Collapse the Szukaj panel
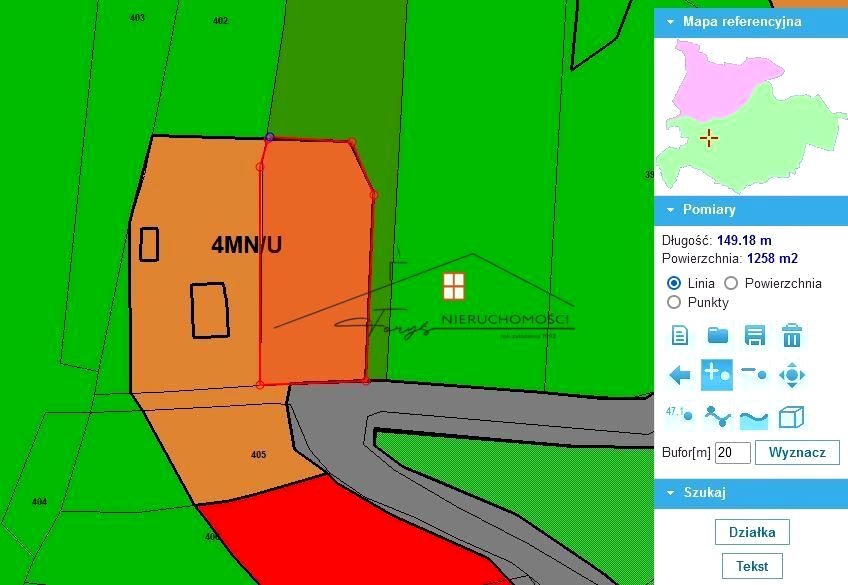Screen dimensions: 848x585 point(669,492)
